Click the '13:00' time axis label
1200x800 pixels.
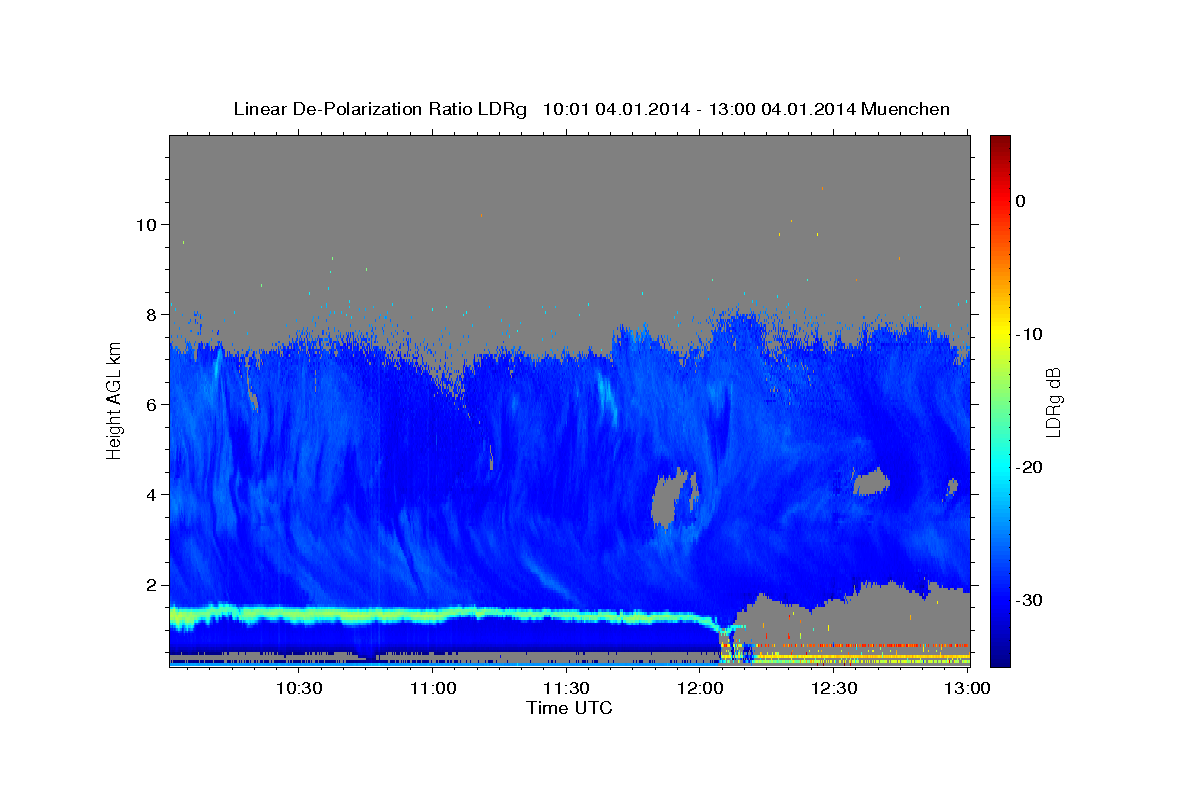point(968,688)
